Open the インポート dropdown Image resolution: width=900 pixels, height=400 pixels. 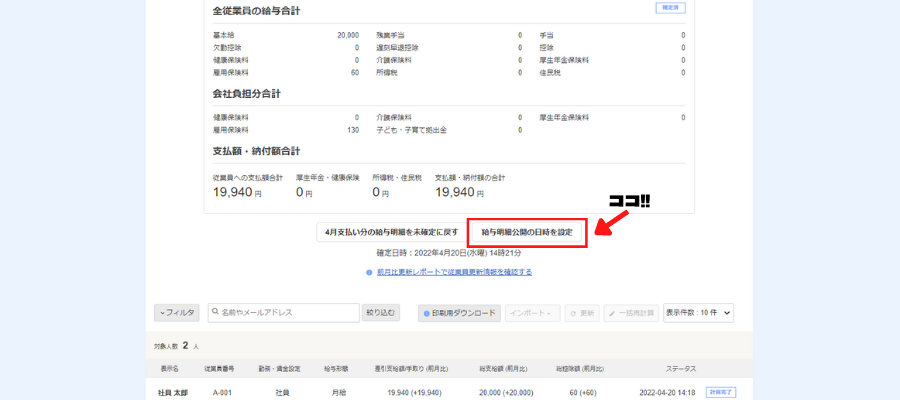click(x=532, y=313)
